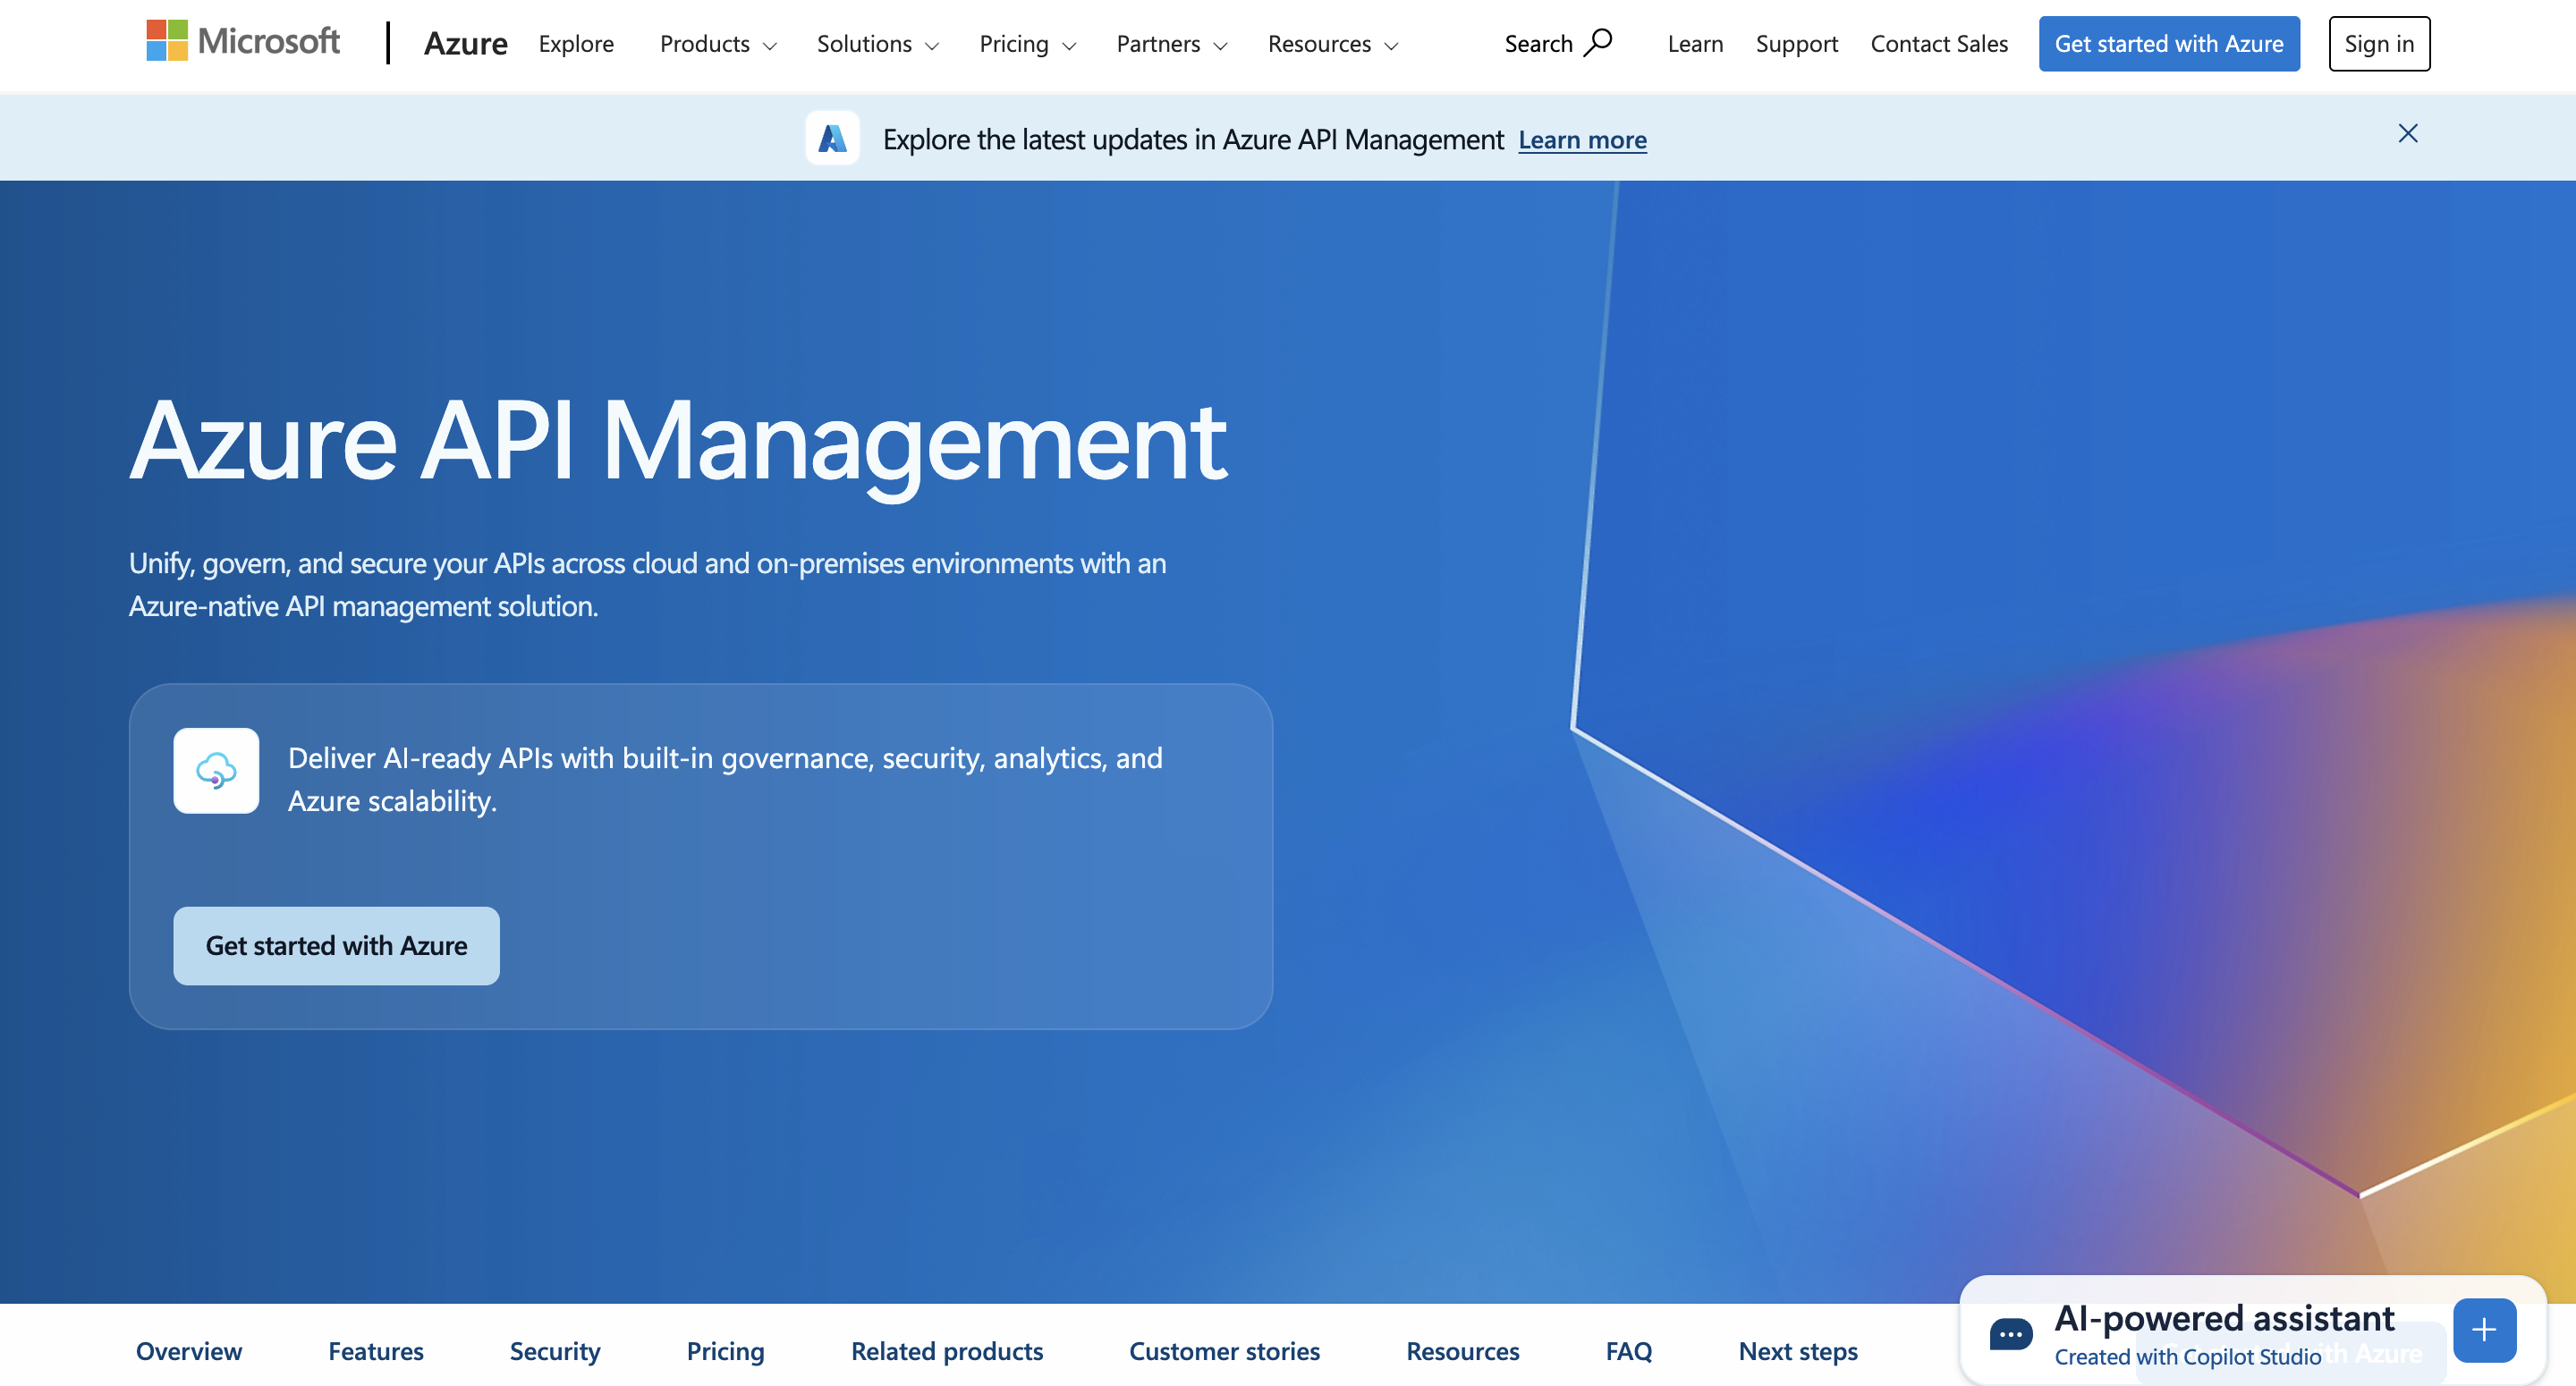Expand the AI-powered assistant with the plus button

2483,1329
